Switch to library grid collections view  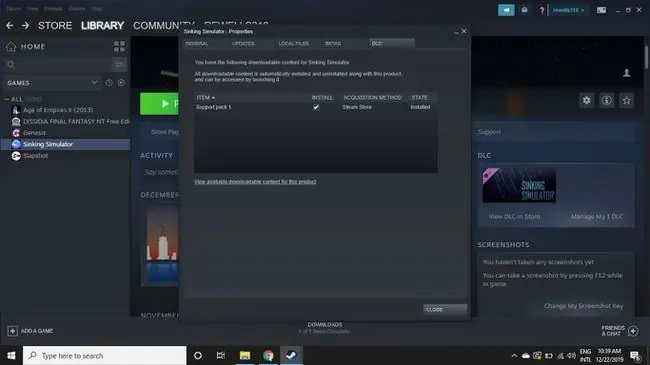[x=119, y=46]
